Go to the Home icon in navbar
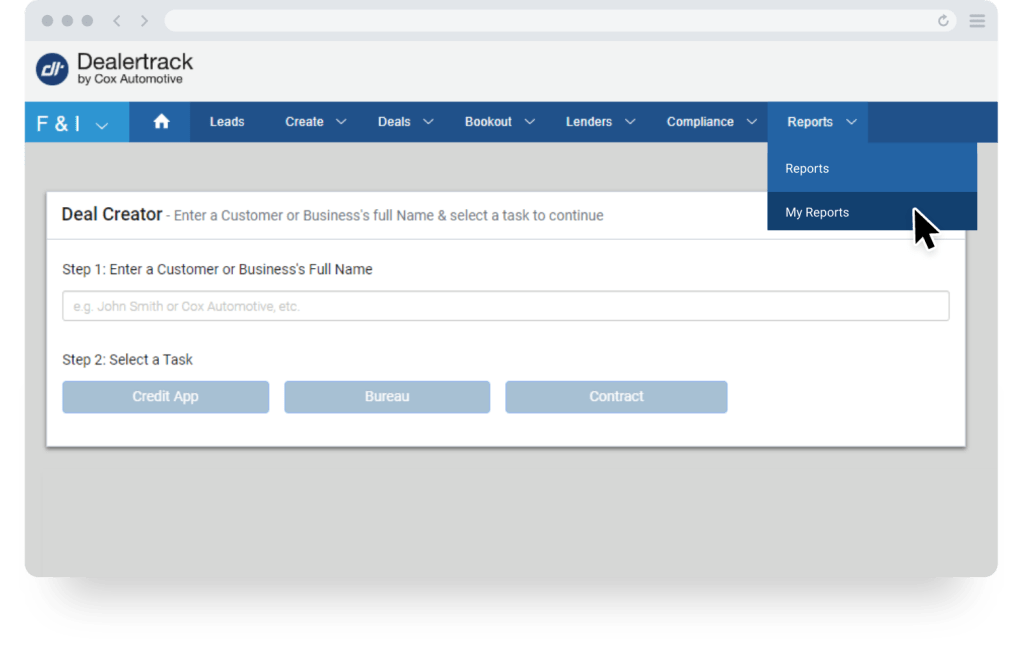 [161, 122]
